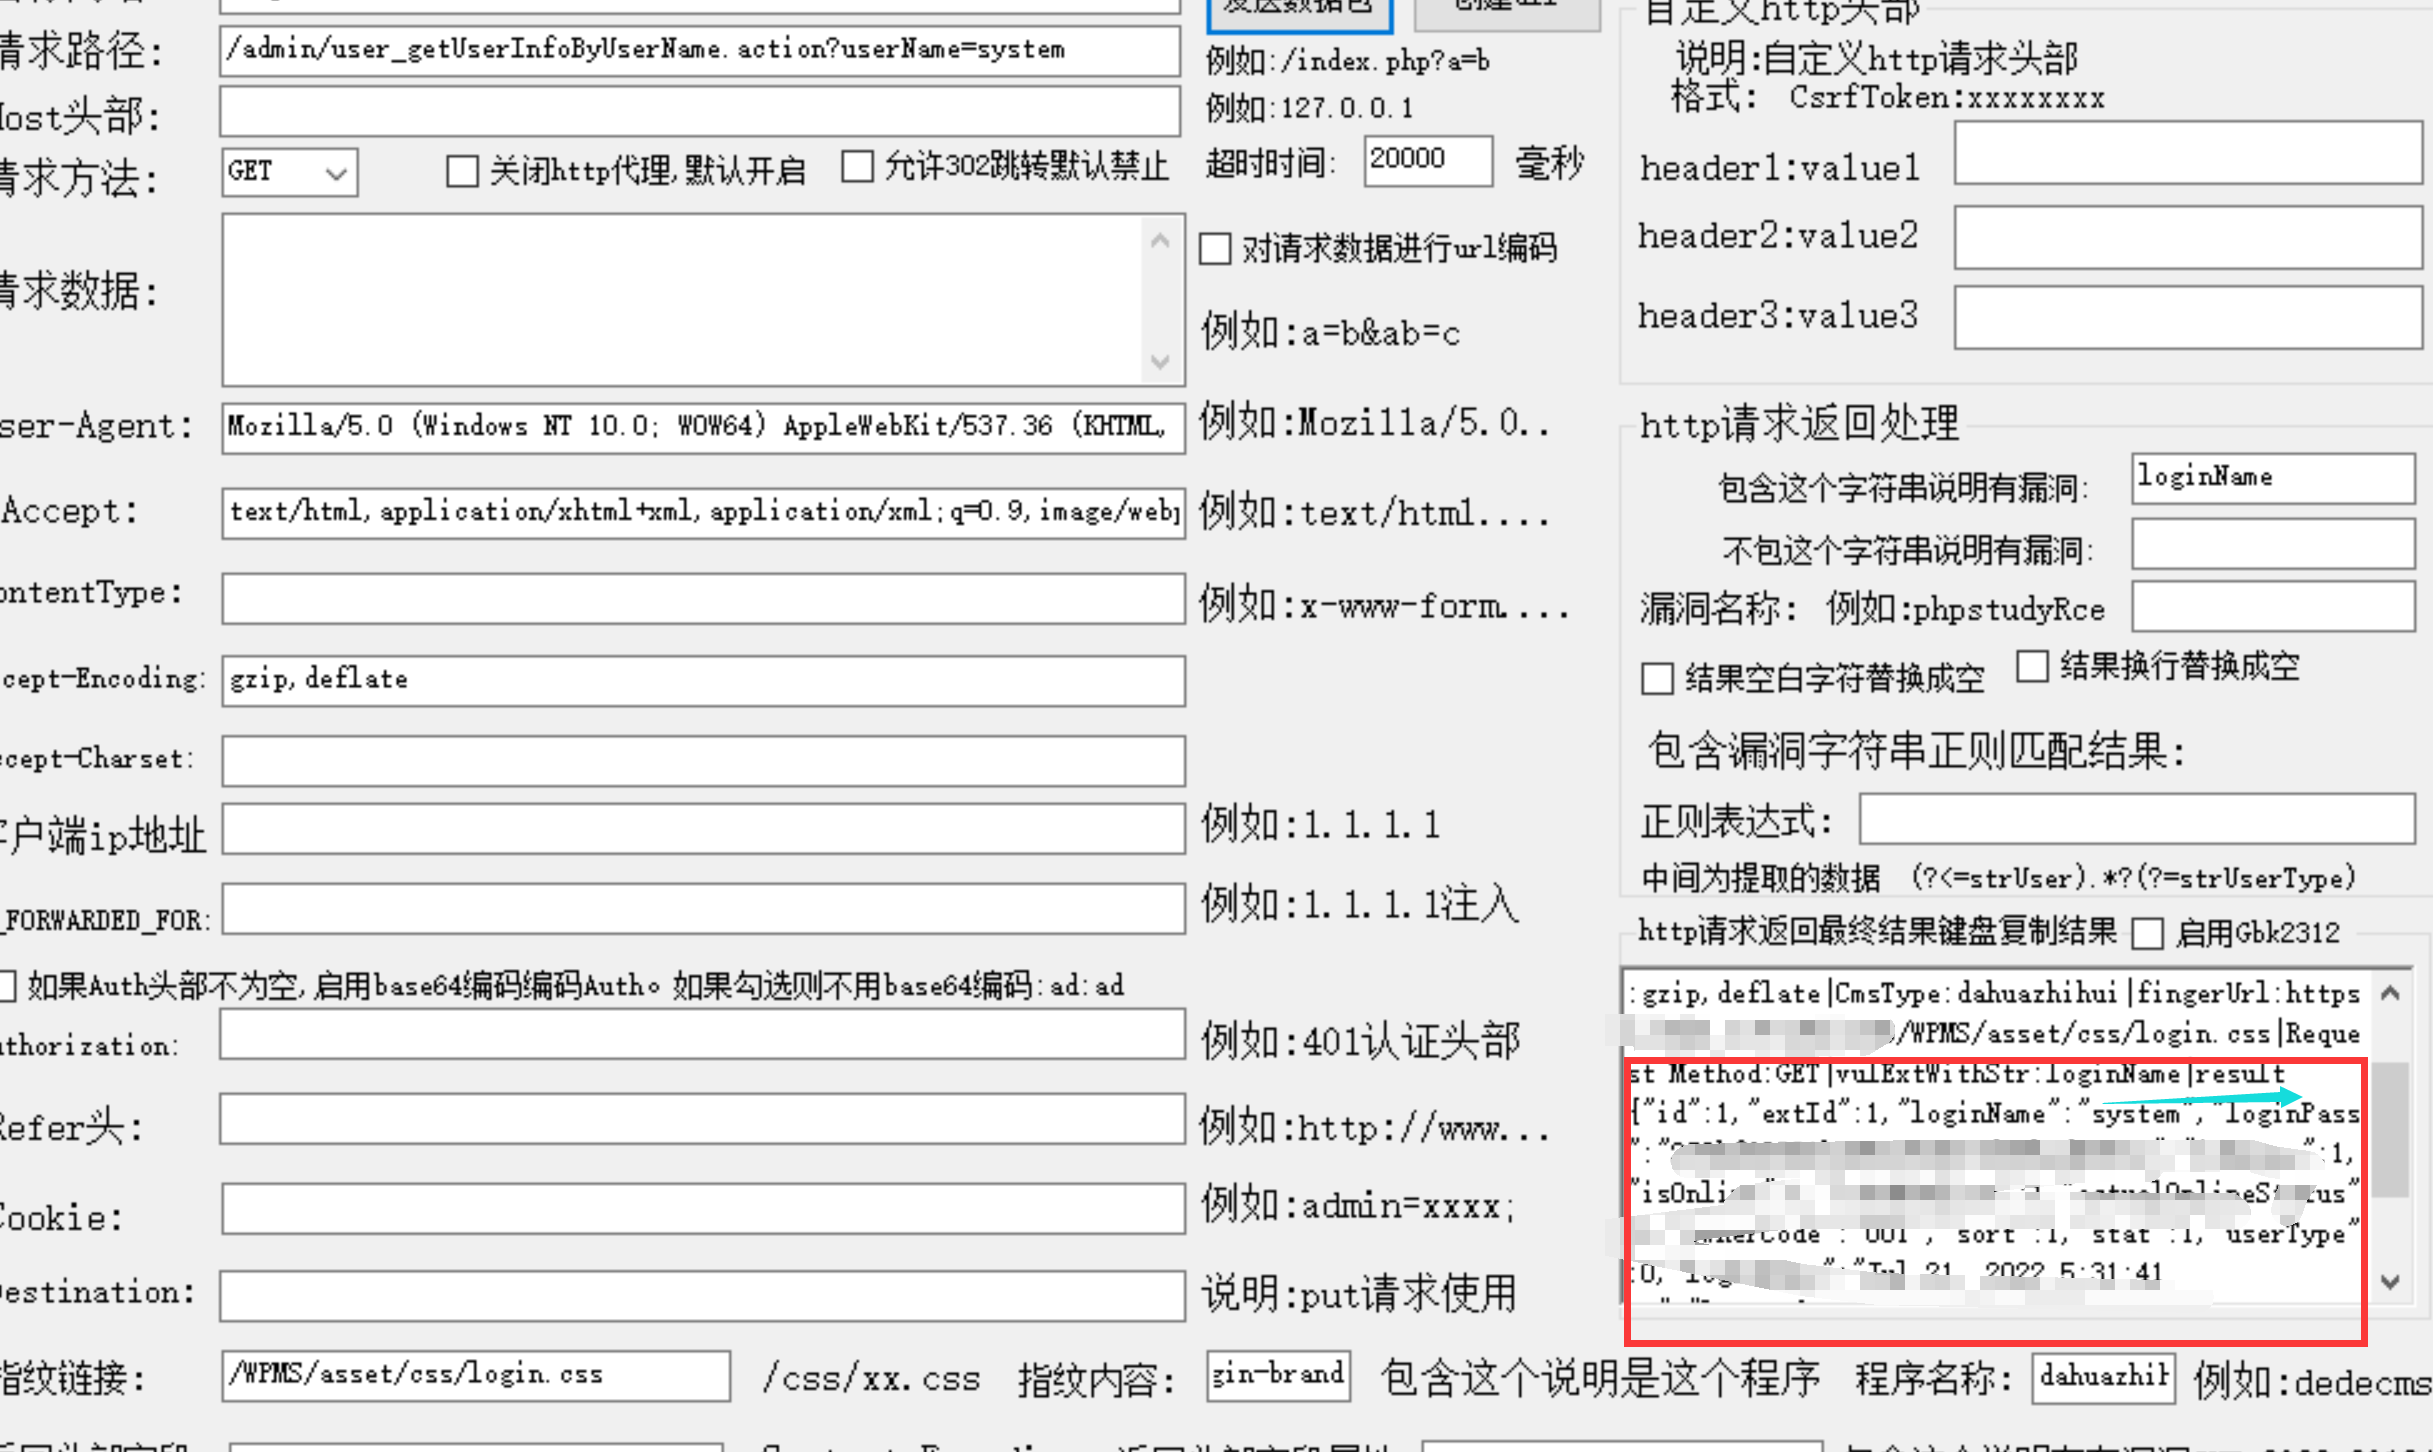Click the hint text (?<=strUser).*?(?=strUserType)

(x=2133, y=879)
